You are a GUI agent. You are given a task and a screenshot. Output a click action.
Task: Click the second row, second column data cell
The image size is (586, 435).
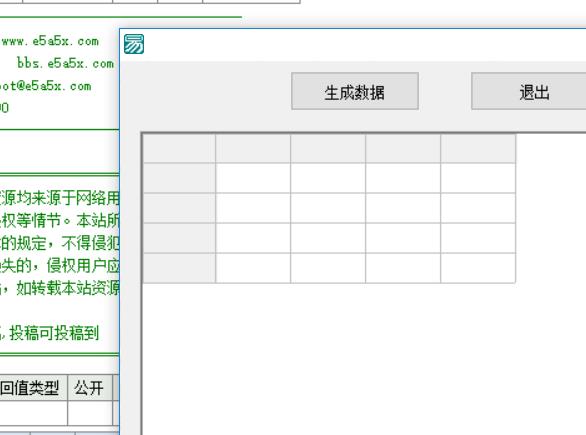328,208
